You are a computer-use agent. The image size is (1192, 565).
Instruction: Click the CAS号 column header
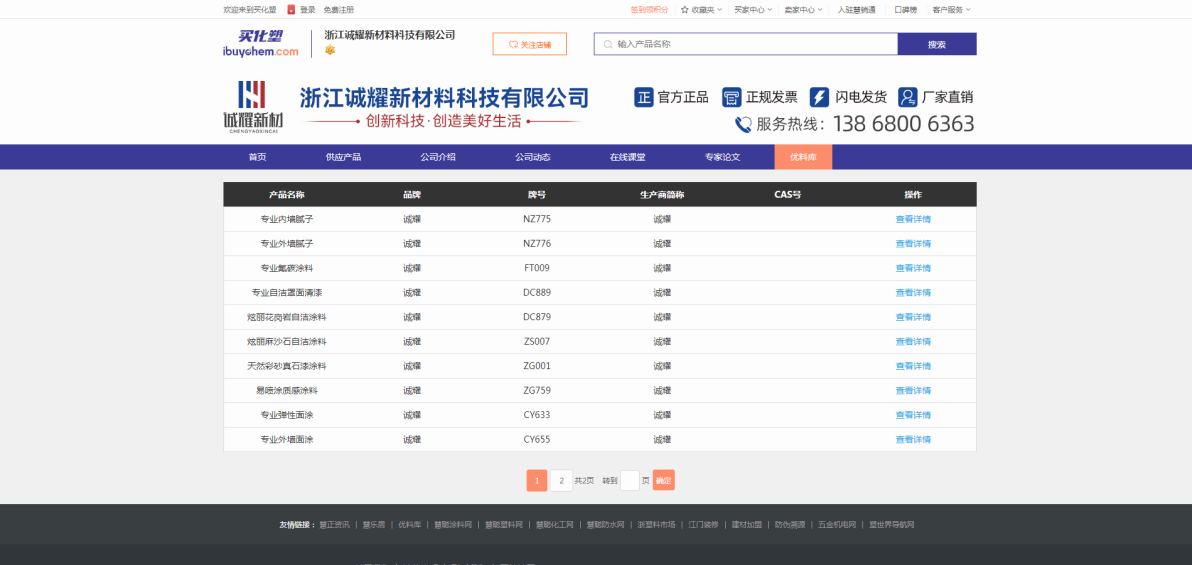coord(788,195)
